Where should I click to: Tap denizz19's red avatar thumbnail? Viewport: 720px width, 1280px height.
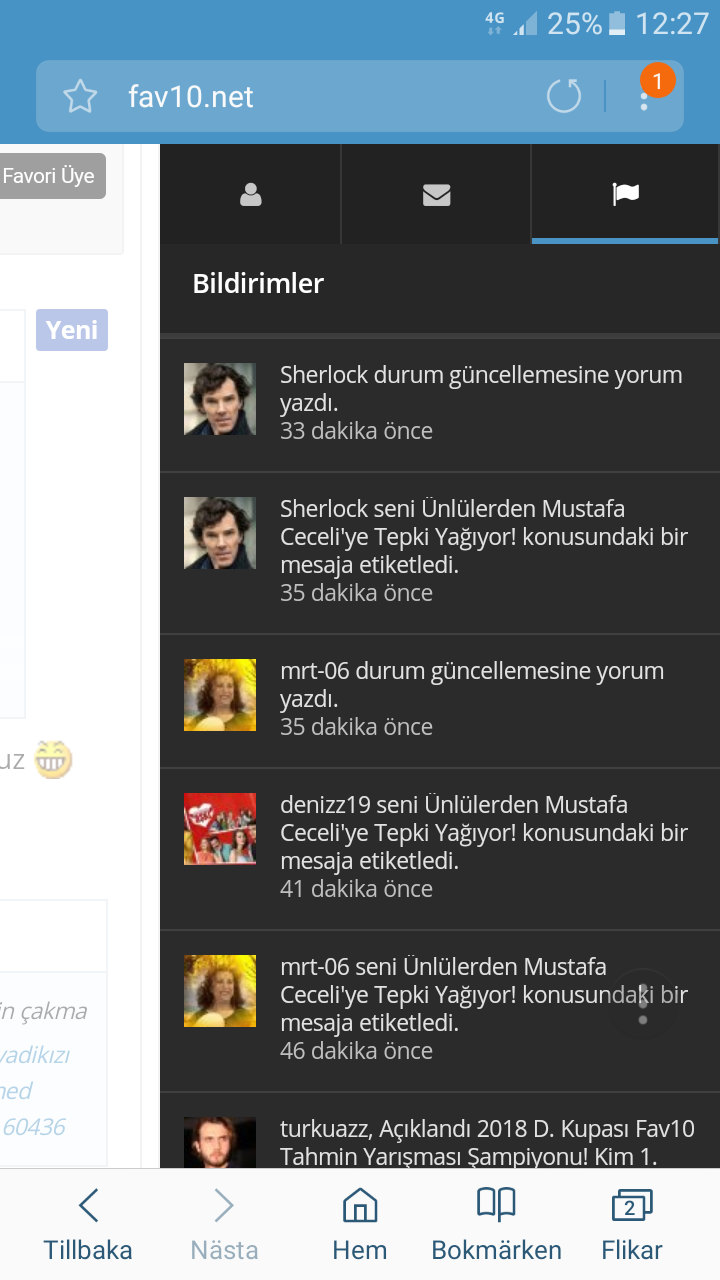click(x=220, y=829)
